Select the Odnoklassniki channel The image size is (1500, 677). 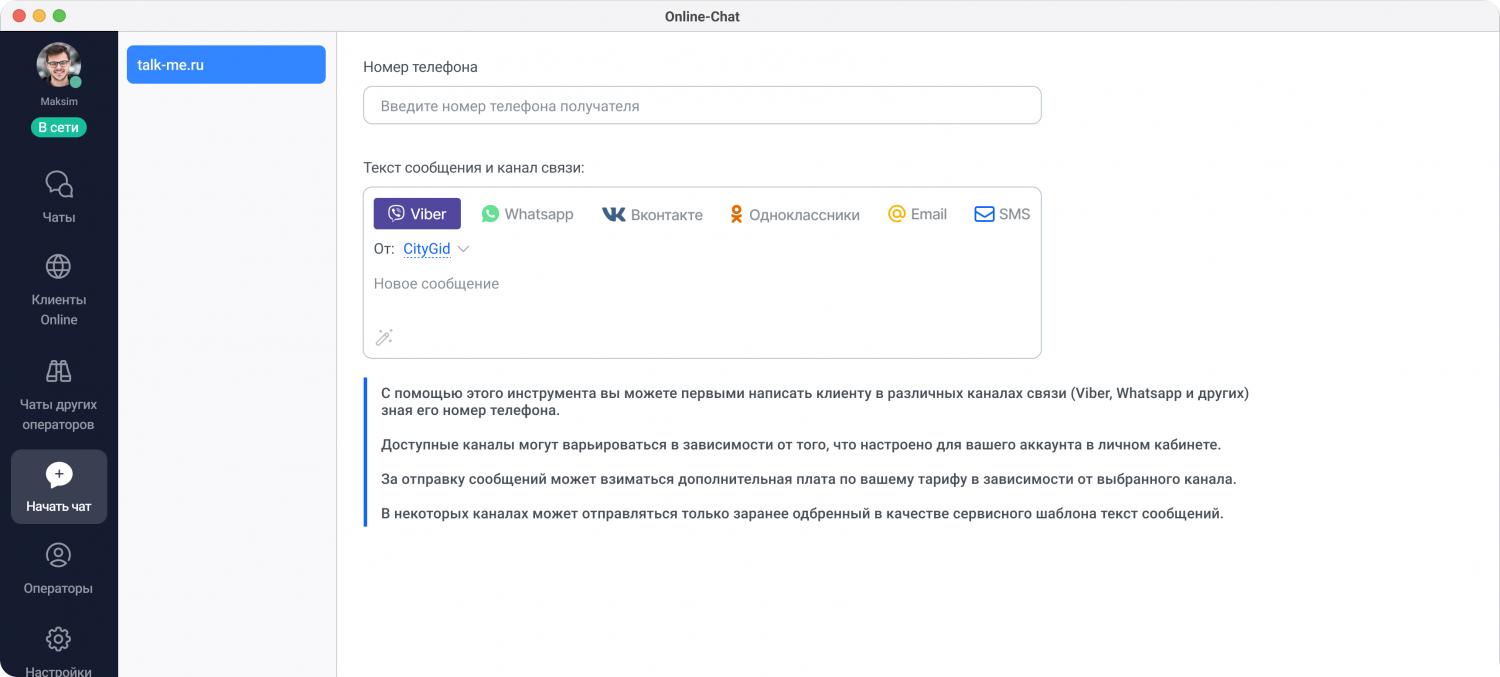tap(794, 214)
